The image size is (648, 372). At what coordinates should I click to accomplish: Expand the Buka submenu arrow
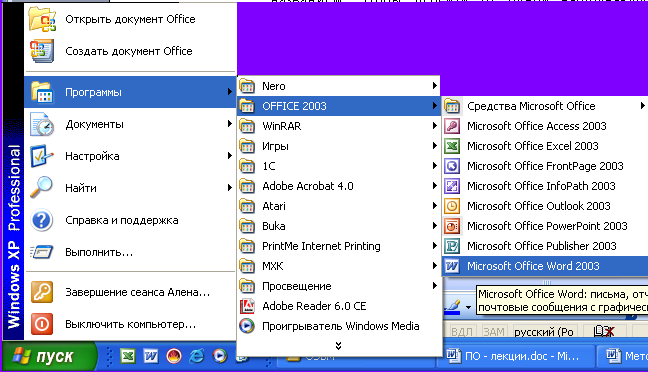tap(434, 226)
